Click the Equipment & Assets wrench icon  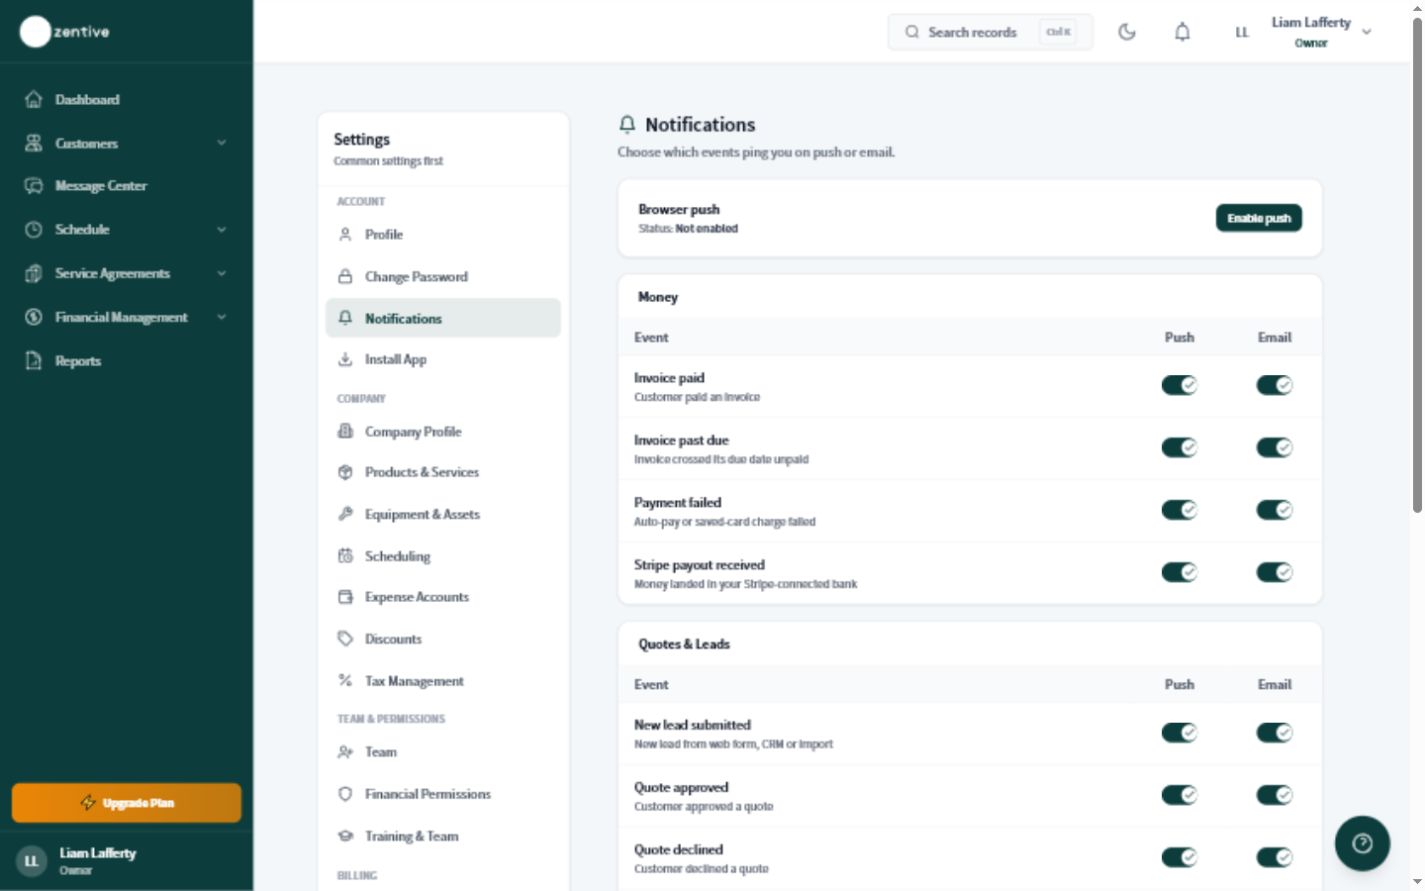click(345, 514)
